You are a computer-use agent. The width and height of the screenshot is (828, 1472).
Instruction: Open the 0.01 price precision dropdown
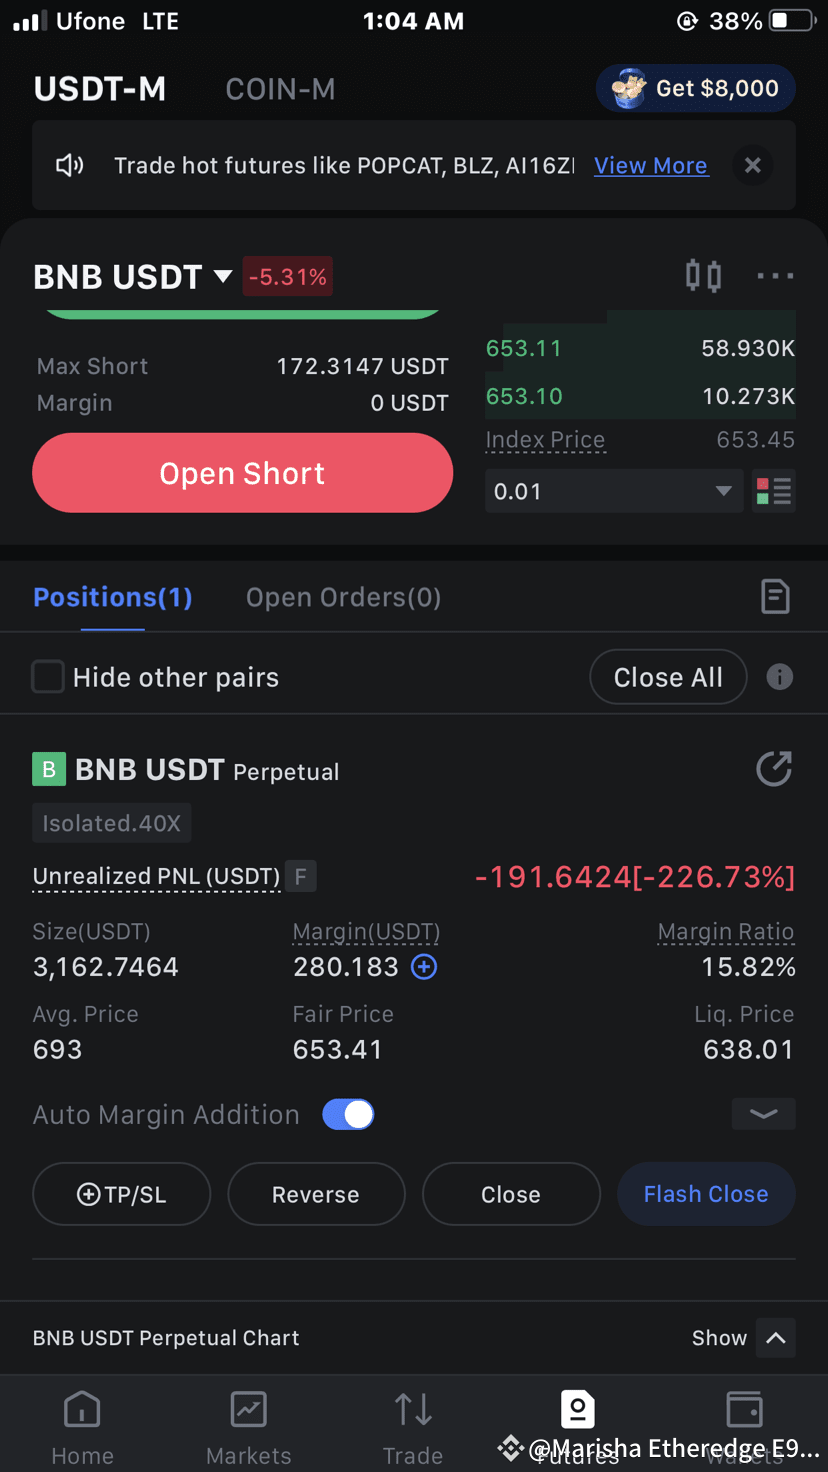pyautogui.click(x=614, y=491)
